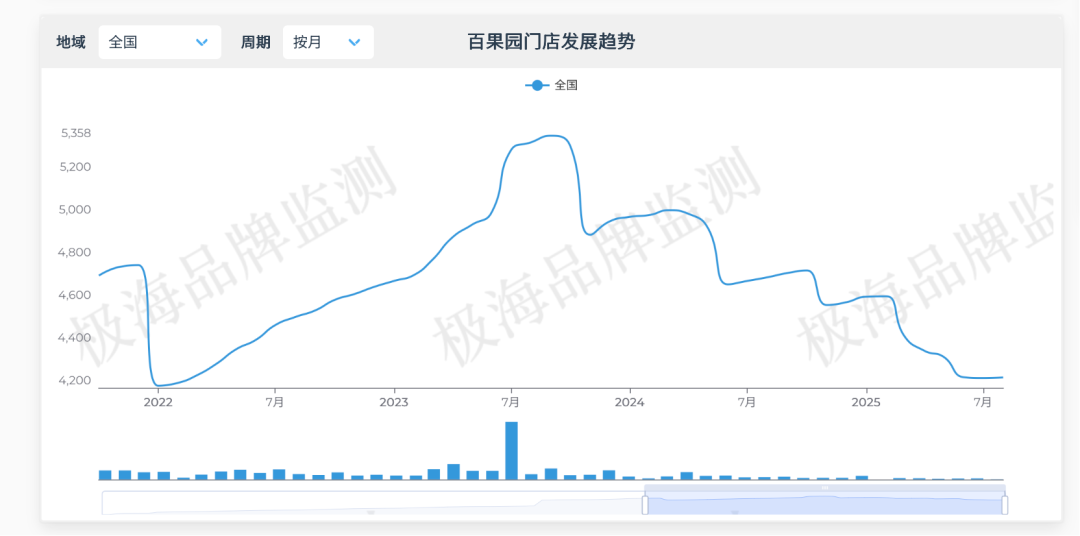Image resolution: width=1080 pixels, height=536 pixels.
Task: Click the chart title 百果园门店发展趋势
Action: pos(551,42)
